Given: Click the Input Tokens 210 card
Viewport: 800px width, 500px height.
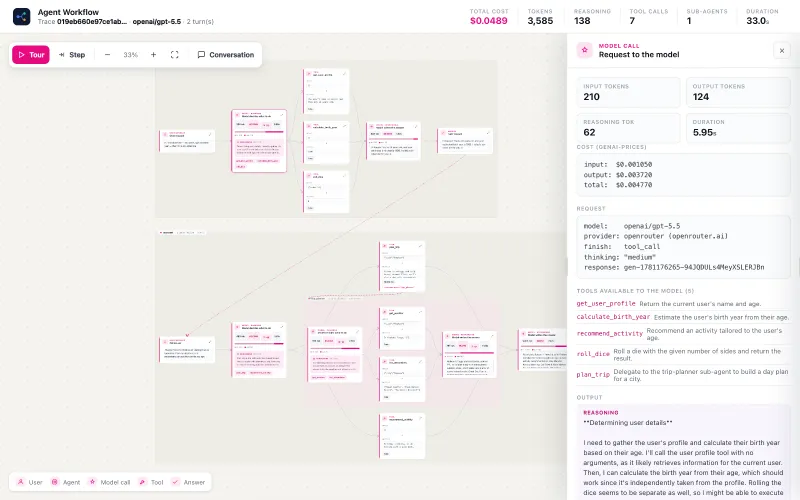Looking at the screenshot, I should coord(628,92).
